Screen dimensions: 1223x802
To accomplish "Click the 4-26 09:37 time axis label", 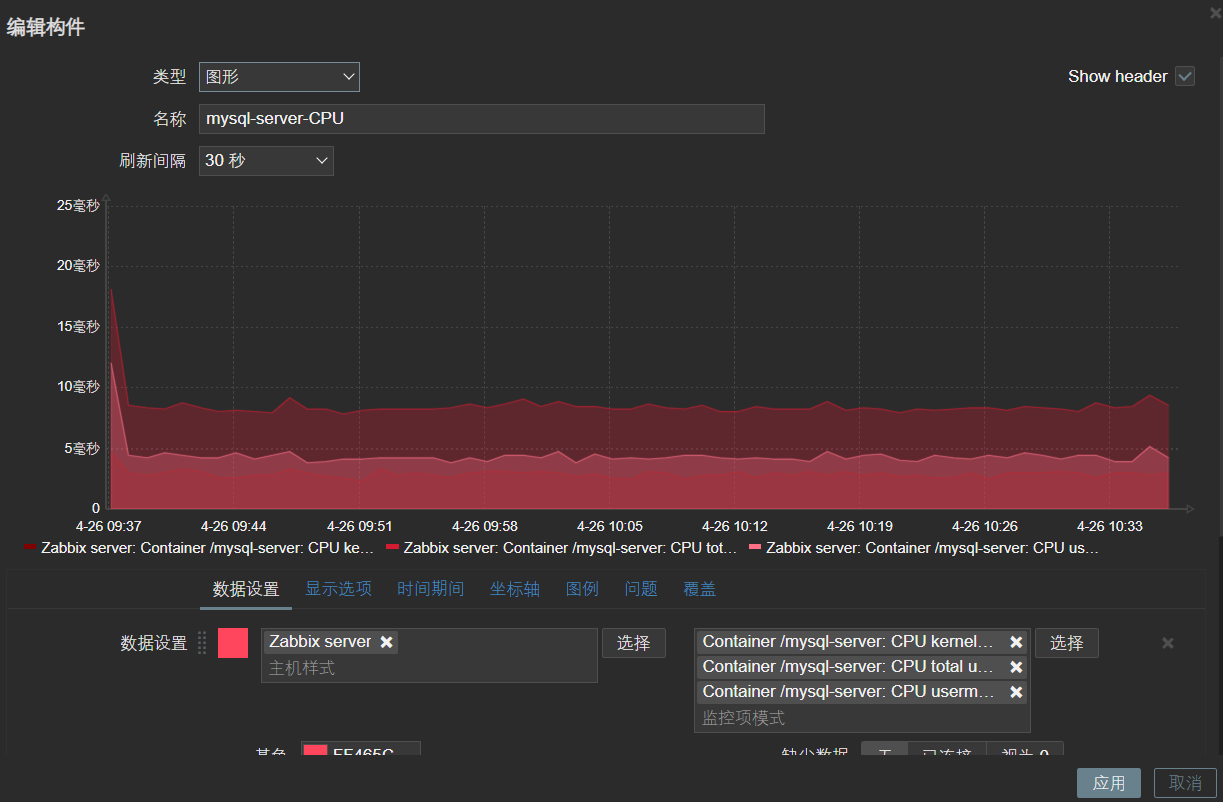I will coord(109,526).
